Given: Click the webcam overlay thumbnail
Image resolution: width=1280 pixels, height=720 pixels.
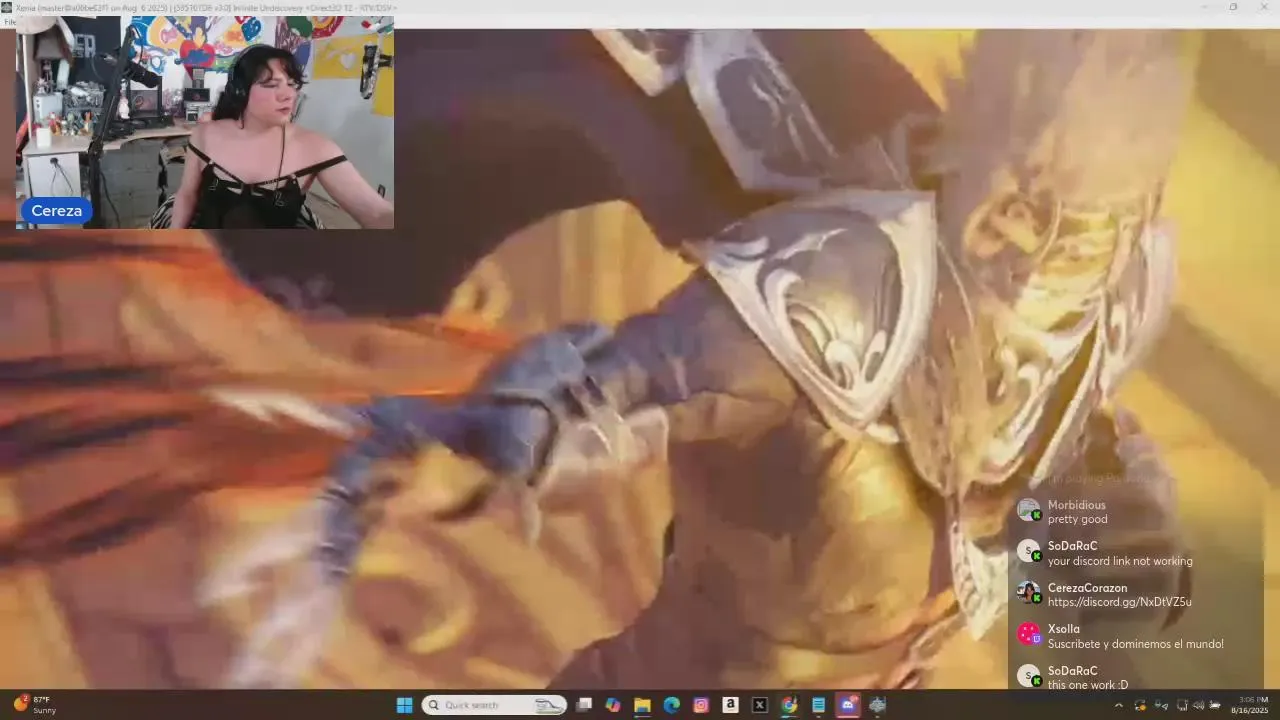Looking at the screenshot, I should click(205, 123).
